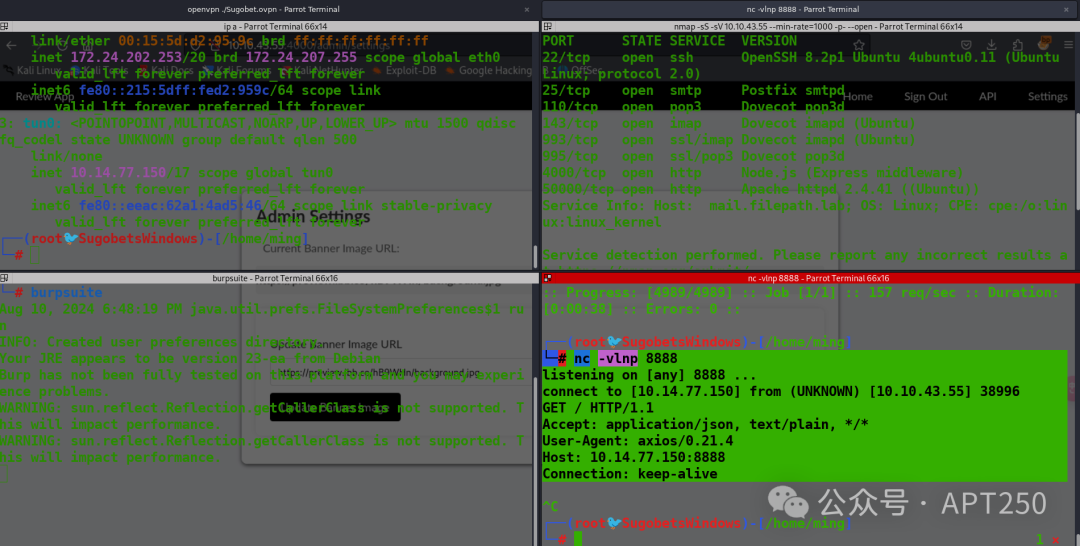Close the nc -vlnp 8888 top tab
The image size is (1080, 546).
point(1066,10)
